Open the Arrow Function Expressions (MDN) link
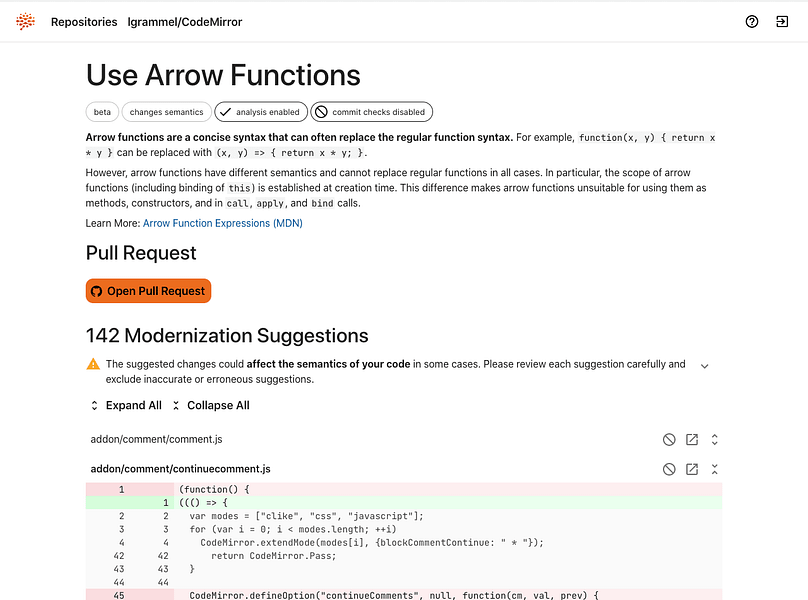 [223, 223]
